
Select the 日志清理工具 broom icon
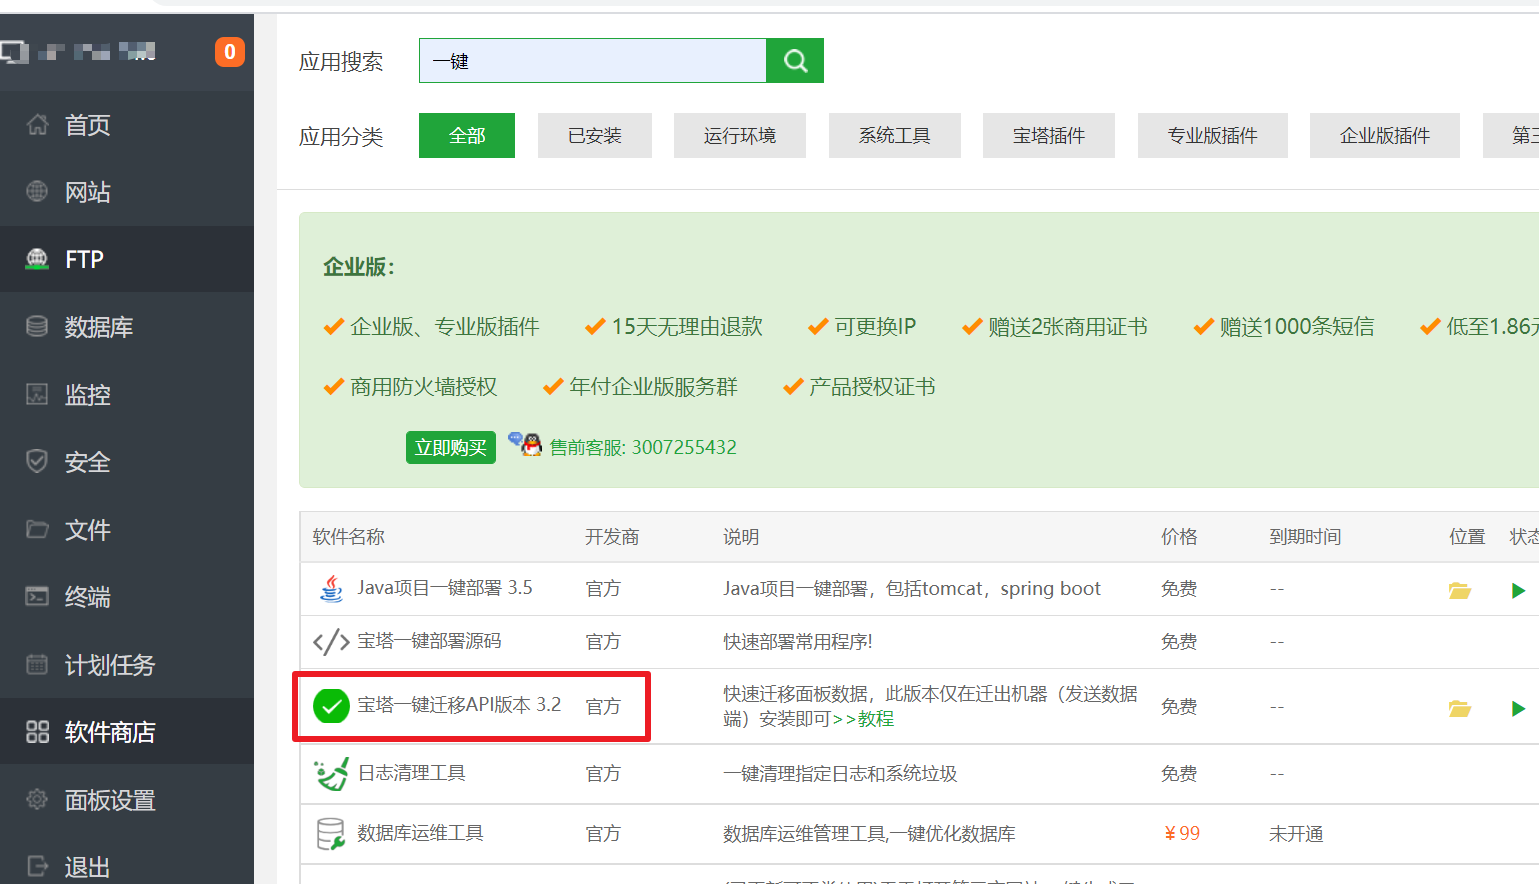331,772
